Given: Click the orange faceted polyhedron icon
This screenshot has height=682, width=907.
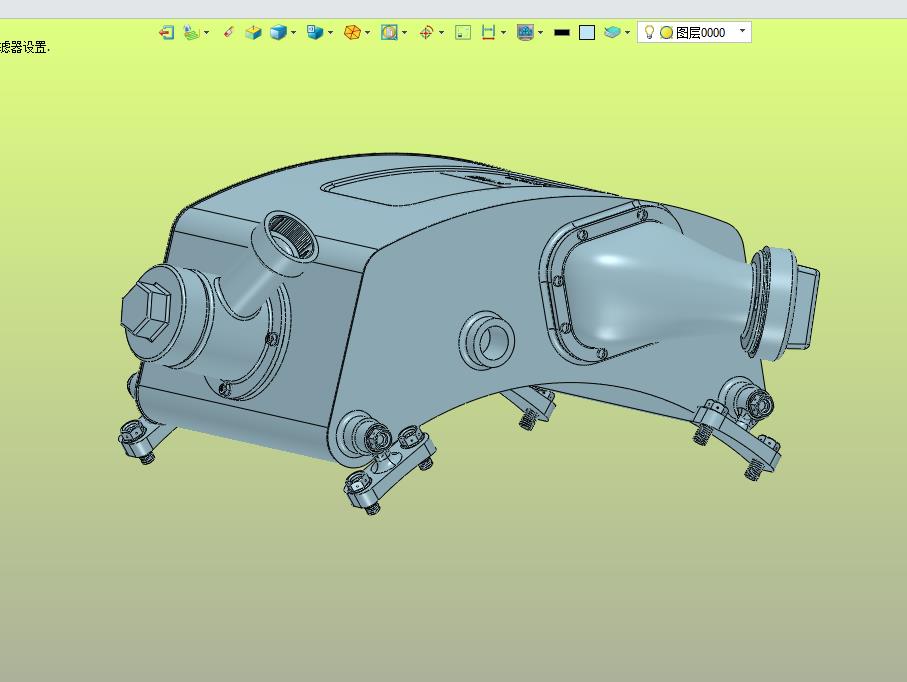Looking at the screenshot, I should click(x=352, y=32).
